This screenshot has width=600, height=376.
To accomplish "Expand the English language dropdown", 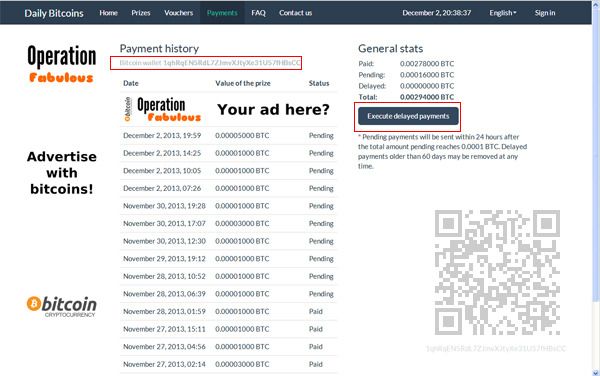I will tap(502, 13).
